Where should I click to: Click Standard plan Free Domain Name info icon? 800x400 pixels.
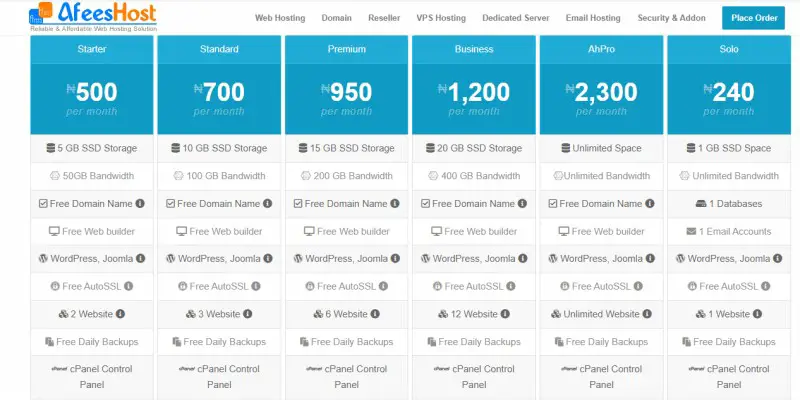pyautogui.click(x=267, y=204)
